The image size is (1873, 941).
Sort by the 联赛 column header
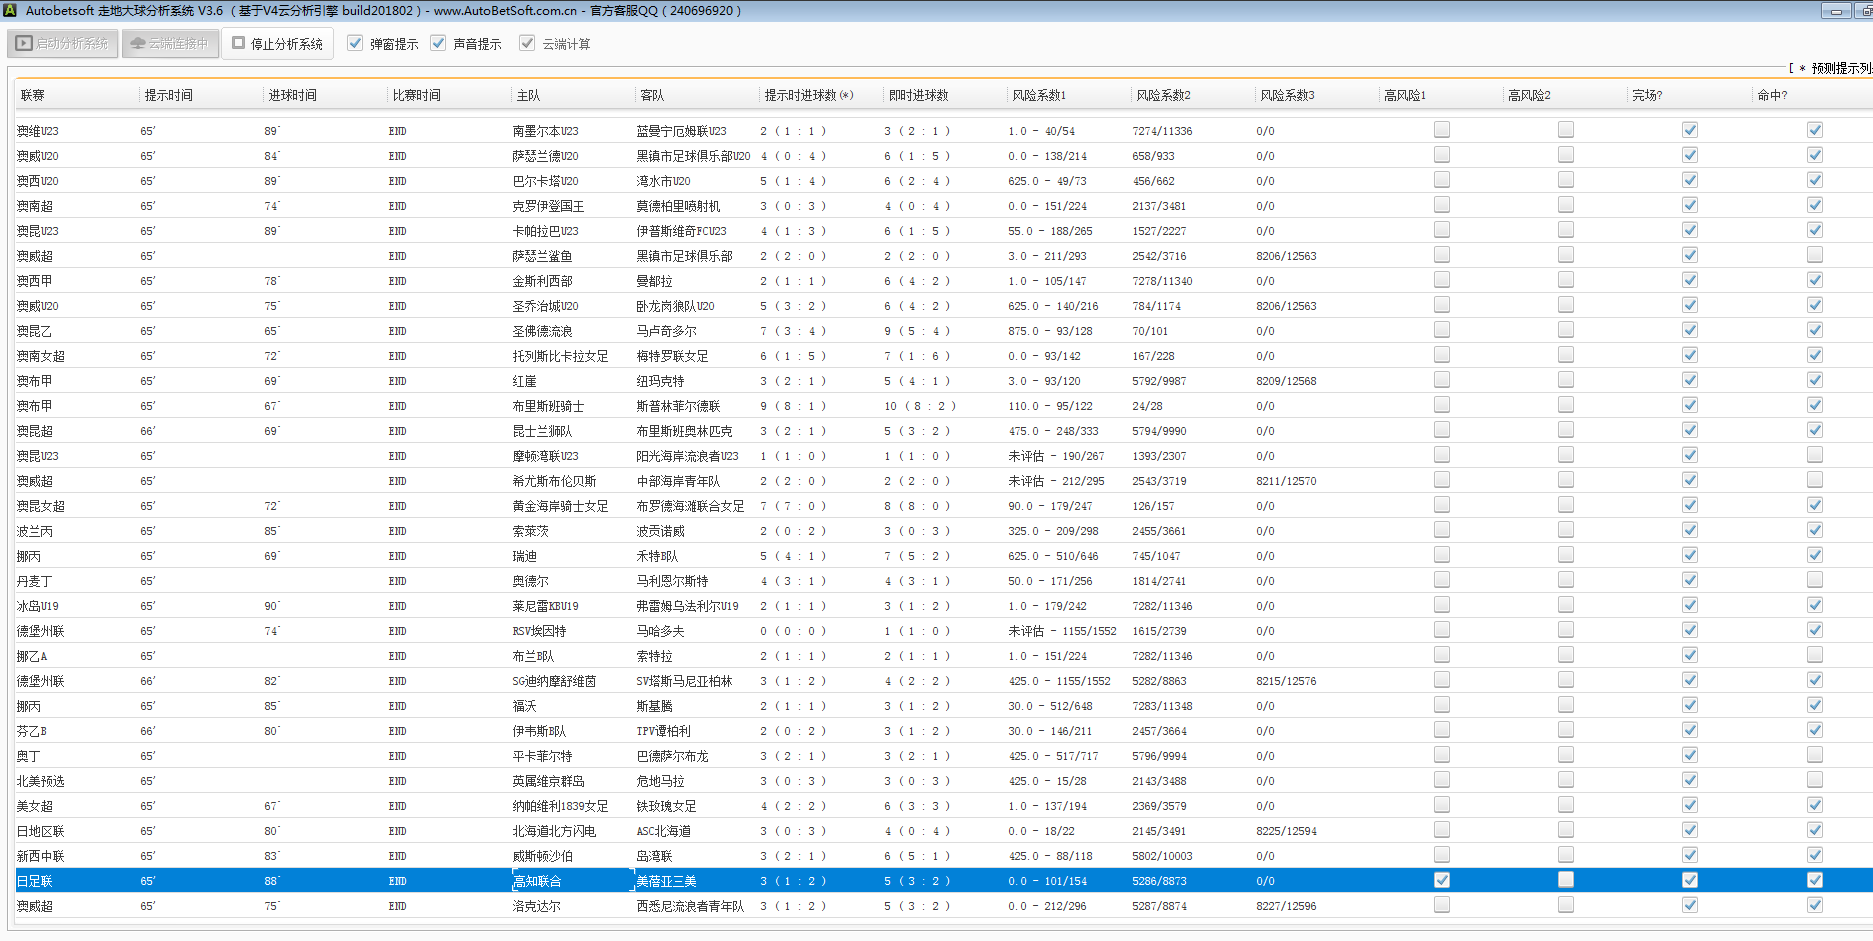point(33,95)
